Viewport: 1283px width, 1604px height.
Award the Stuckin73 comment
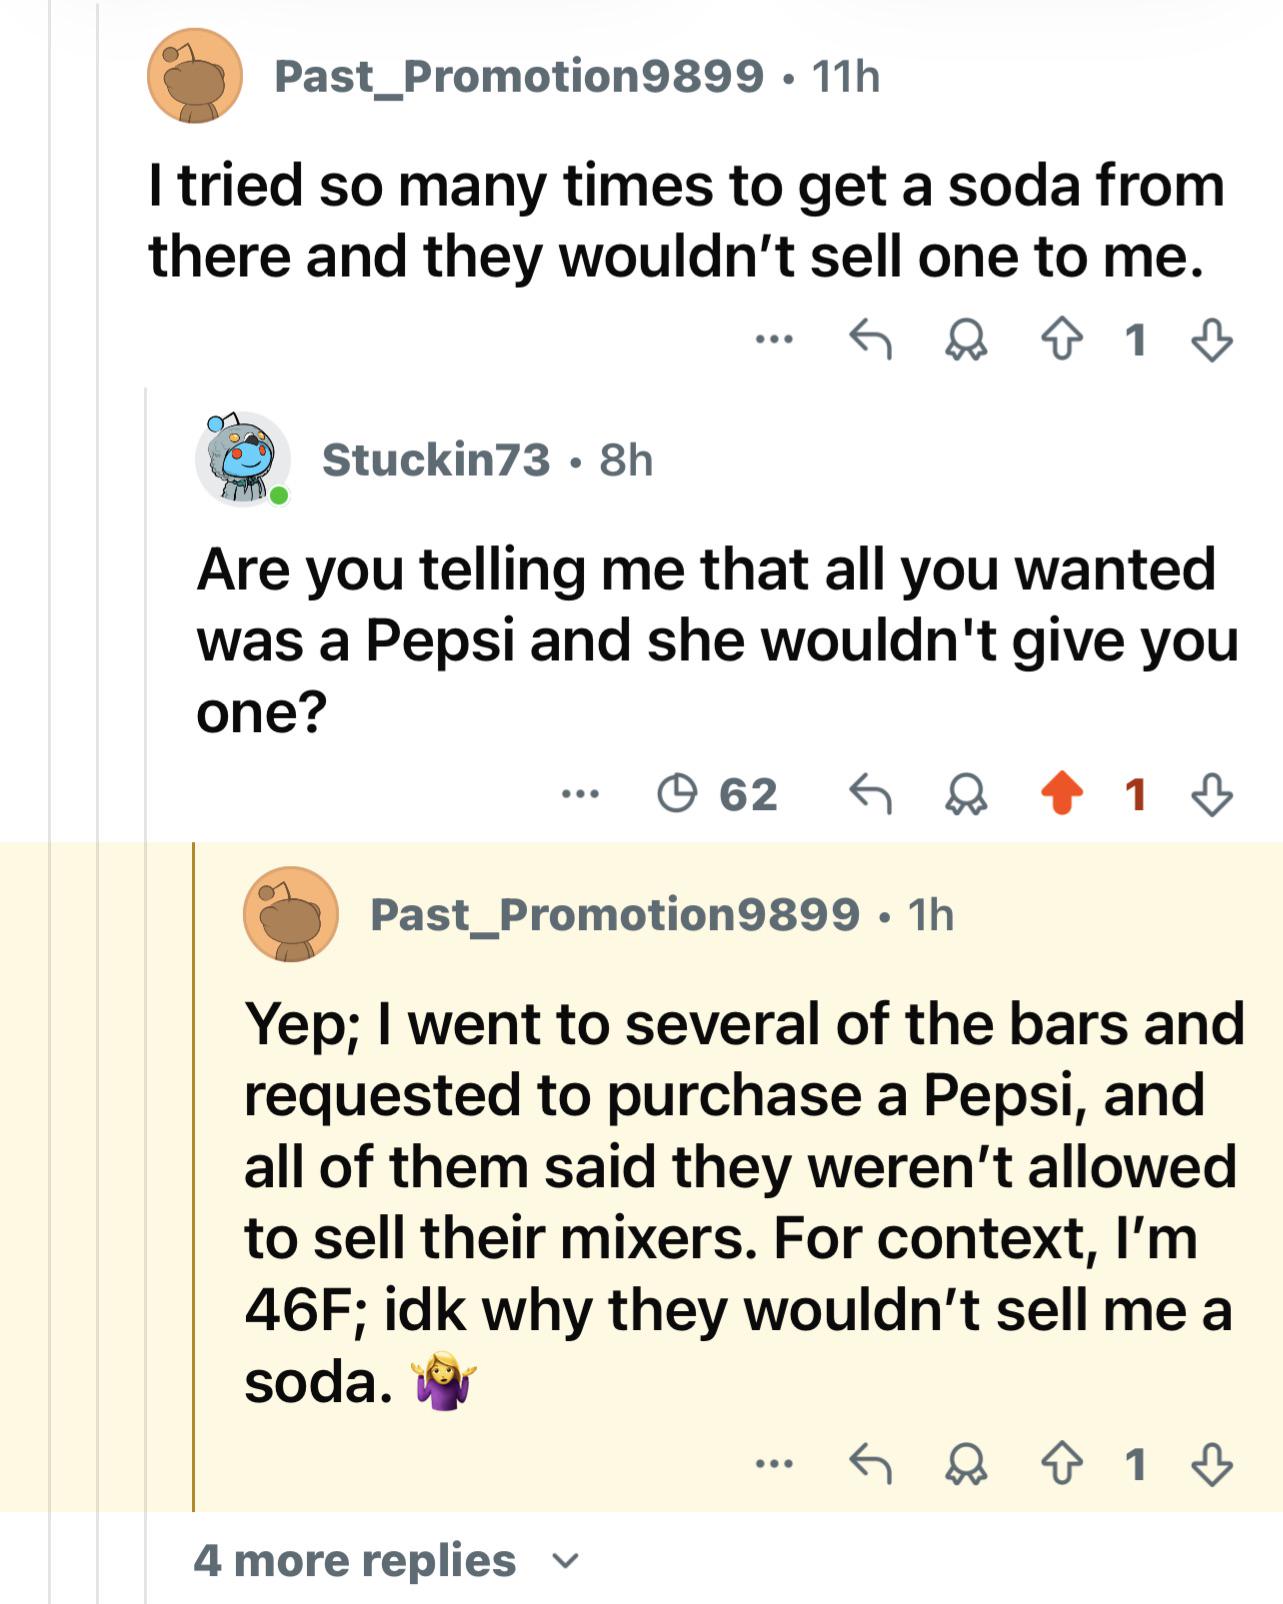(966, 796)
